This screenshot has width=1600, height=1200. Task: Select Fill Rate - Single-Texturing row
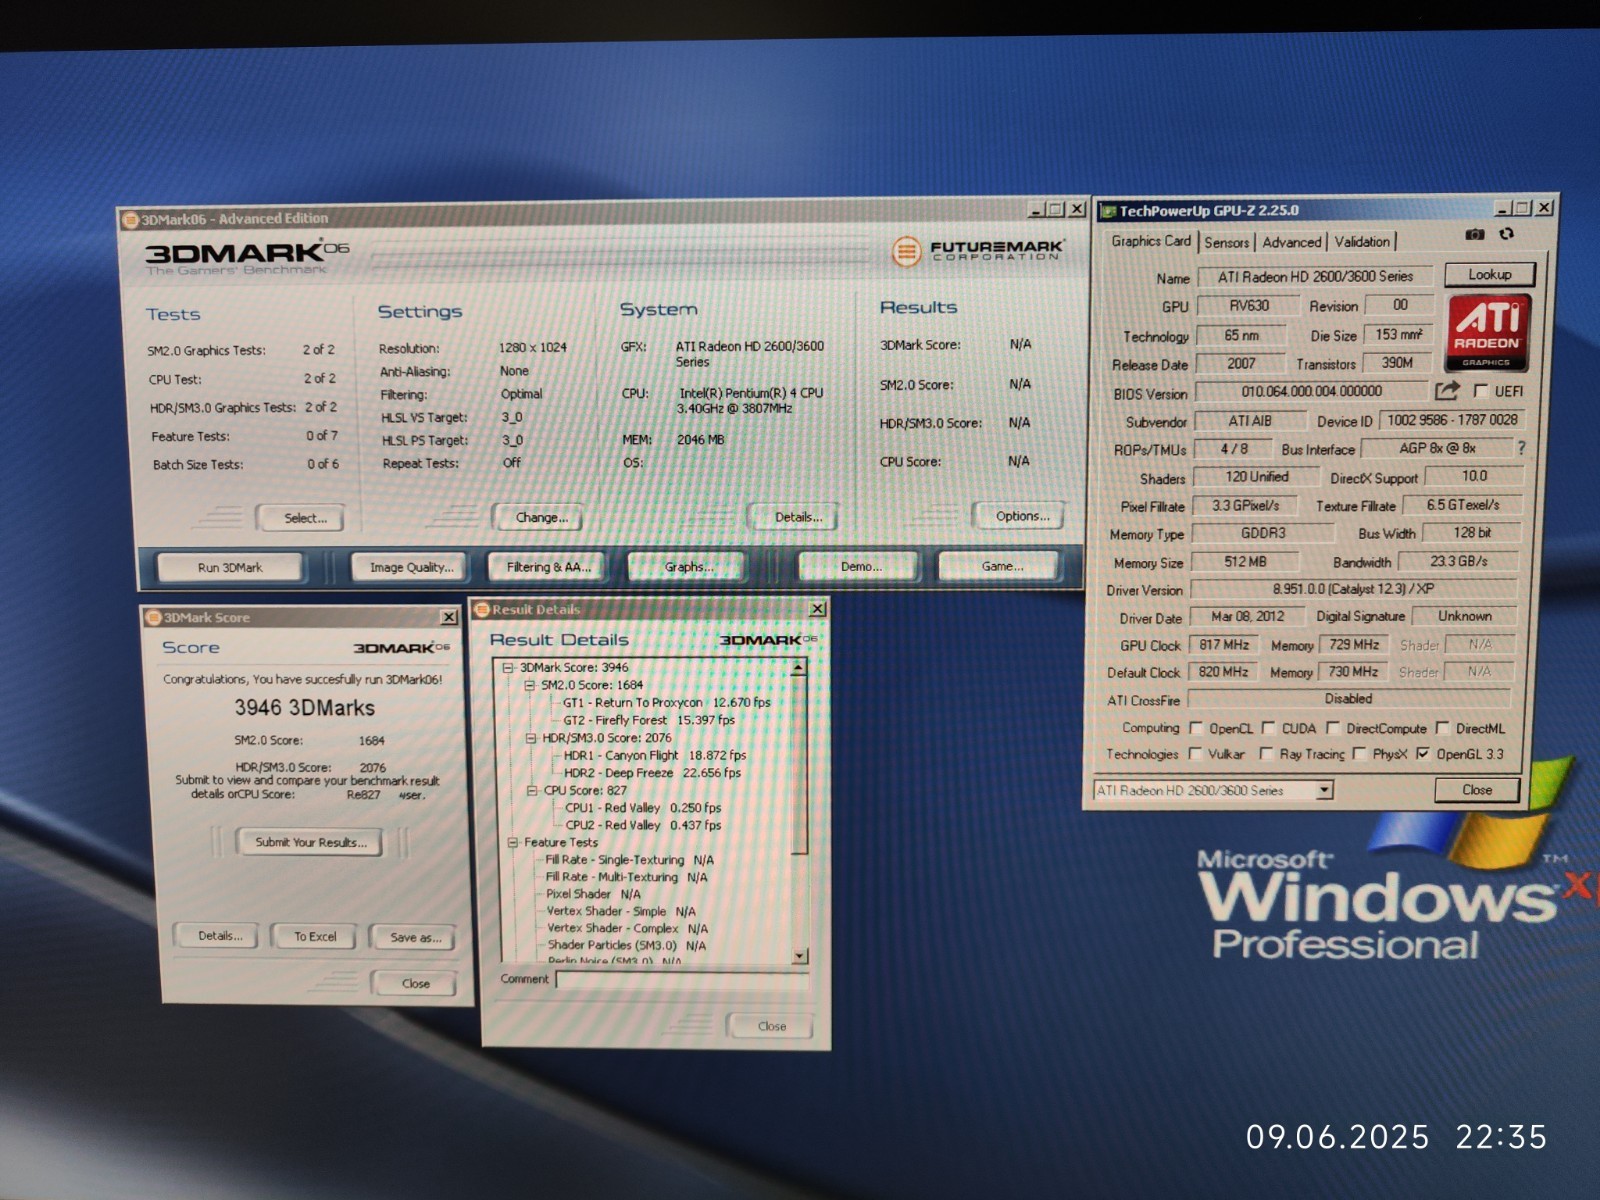(x=629, y=860)
